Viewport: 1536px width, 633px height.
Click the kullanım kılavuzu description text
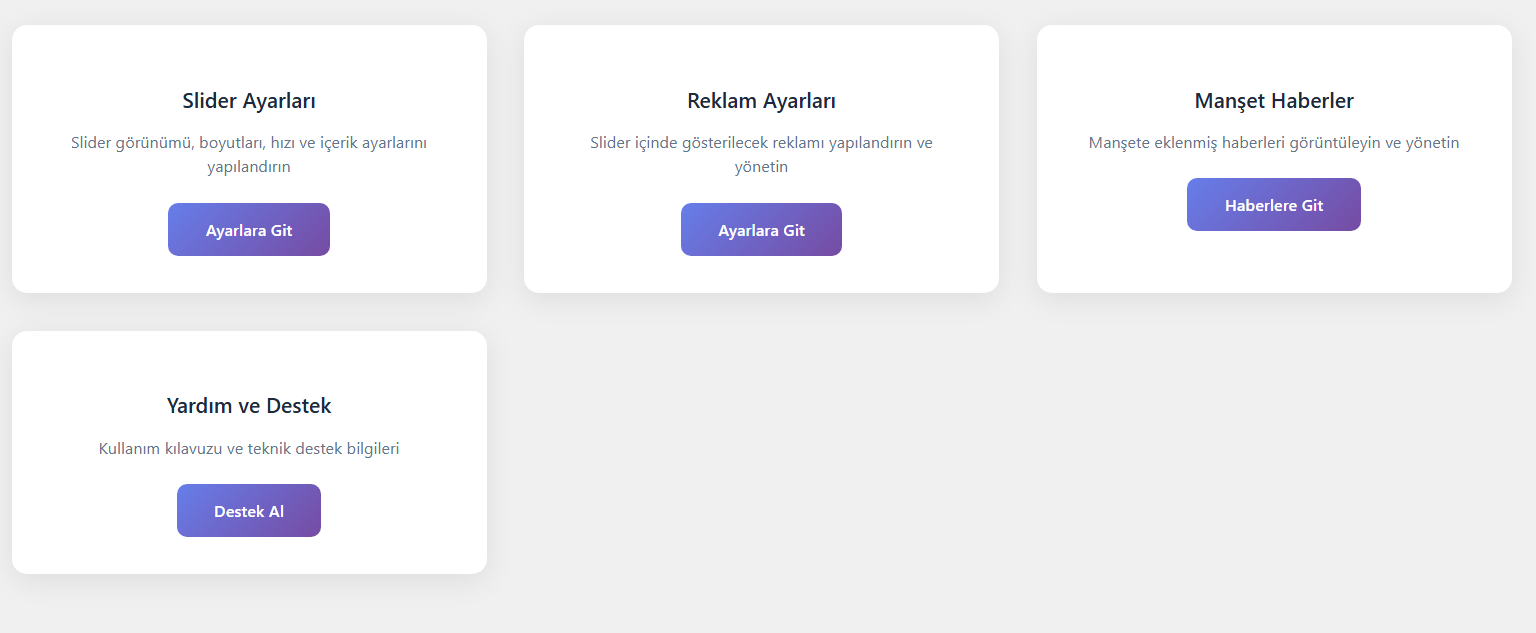click(248, 448)
